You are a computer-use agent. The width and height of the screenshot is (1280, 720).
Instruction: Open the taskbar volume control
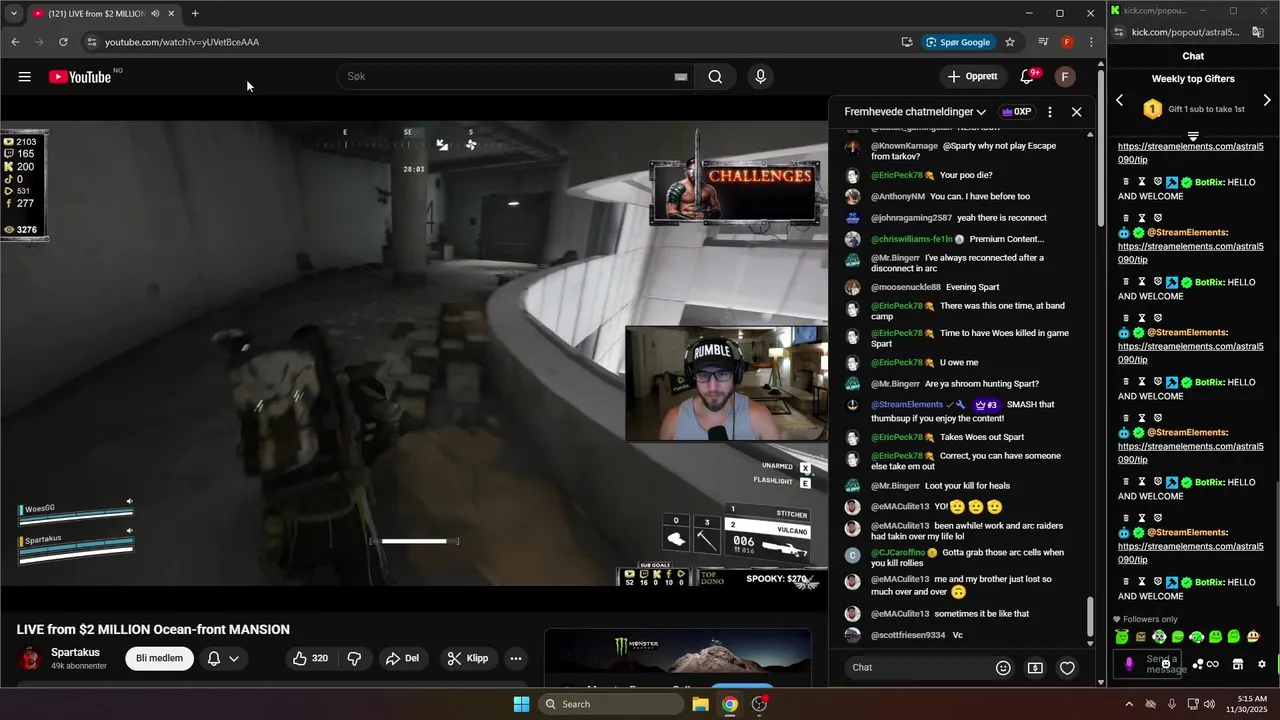1211,704
